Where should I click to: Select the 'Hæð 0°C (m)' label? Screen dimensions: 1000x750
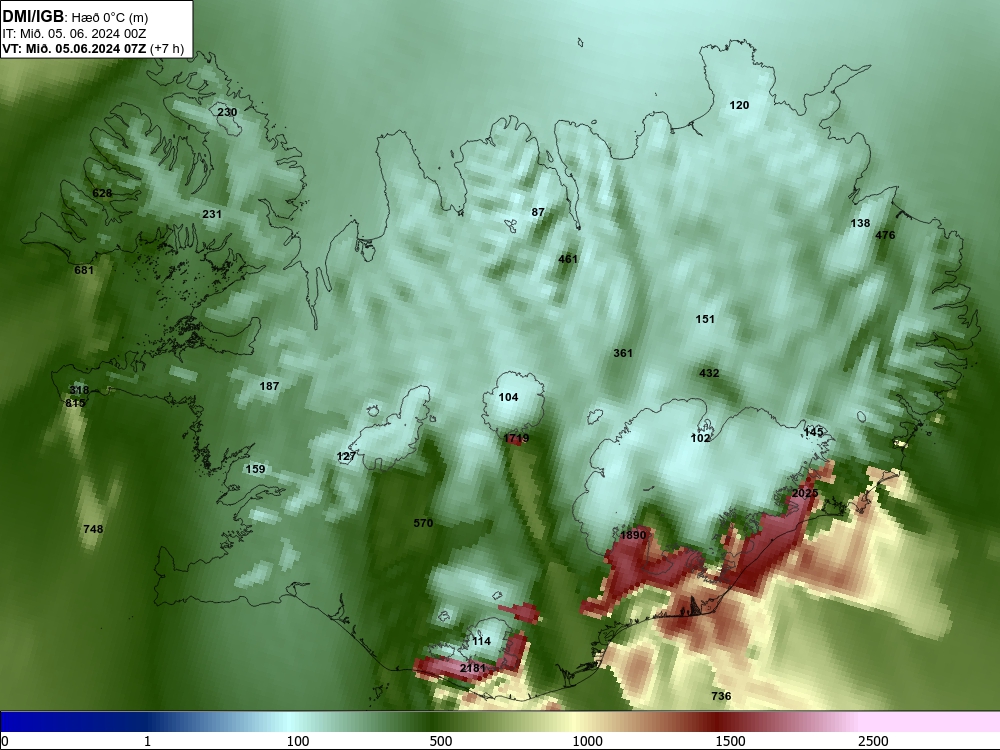[110, 18]
